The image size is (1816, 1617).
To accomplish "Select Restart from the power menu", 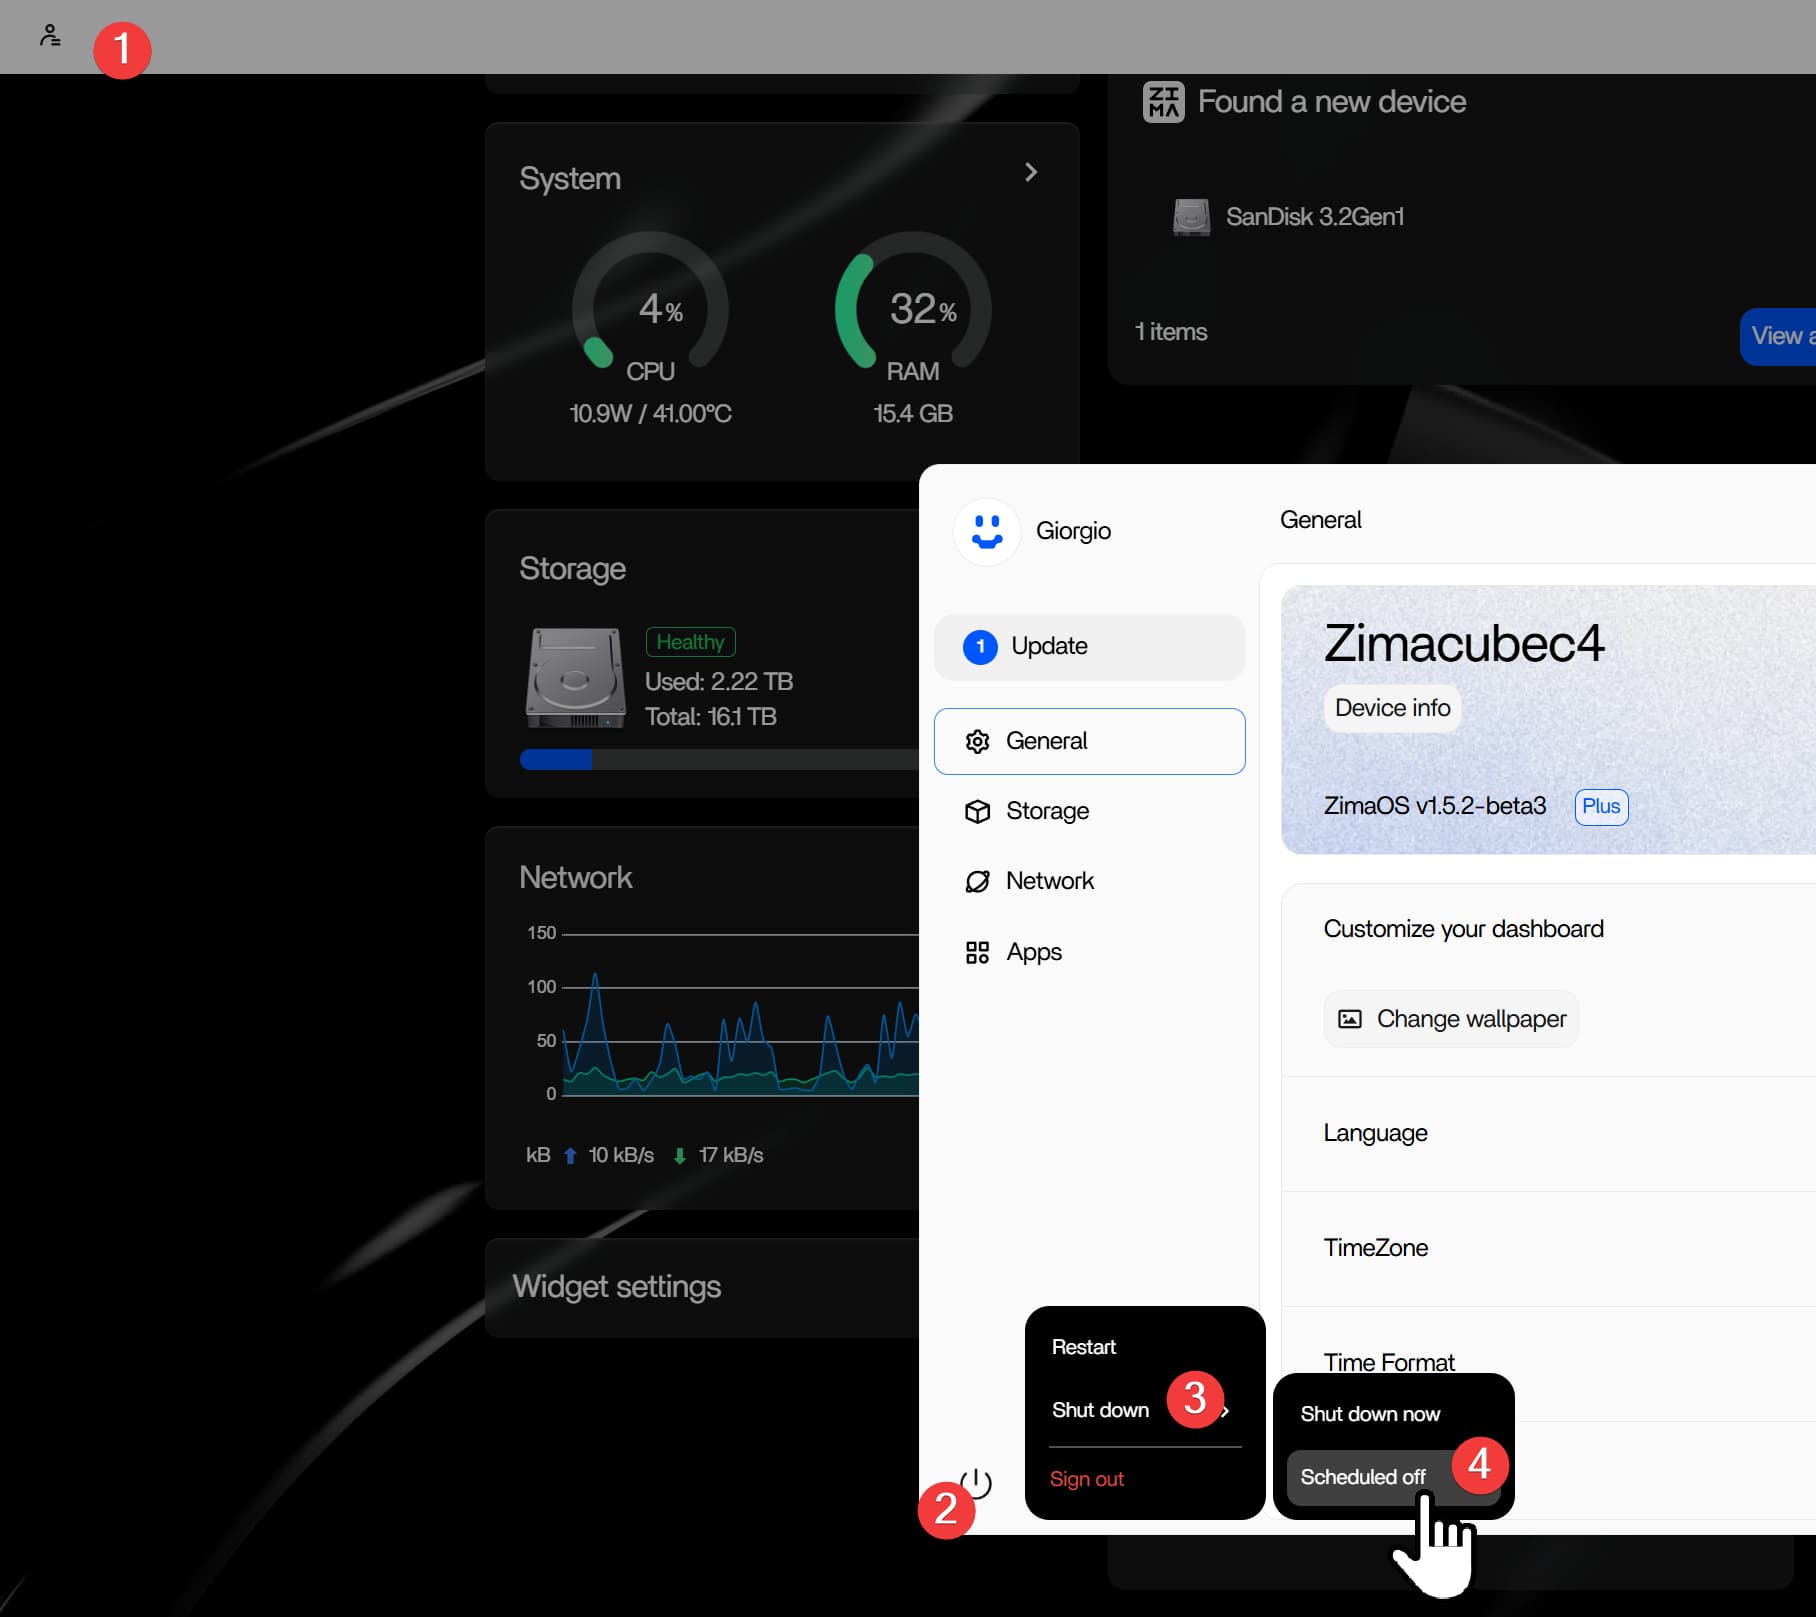I will pos(1083,1347).
